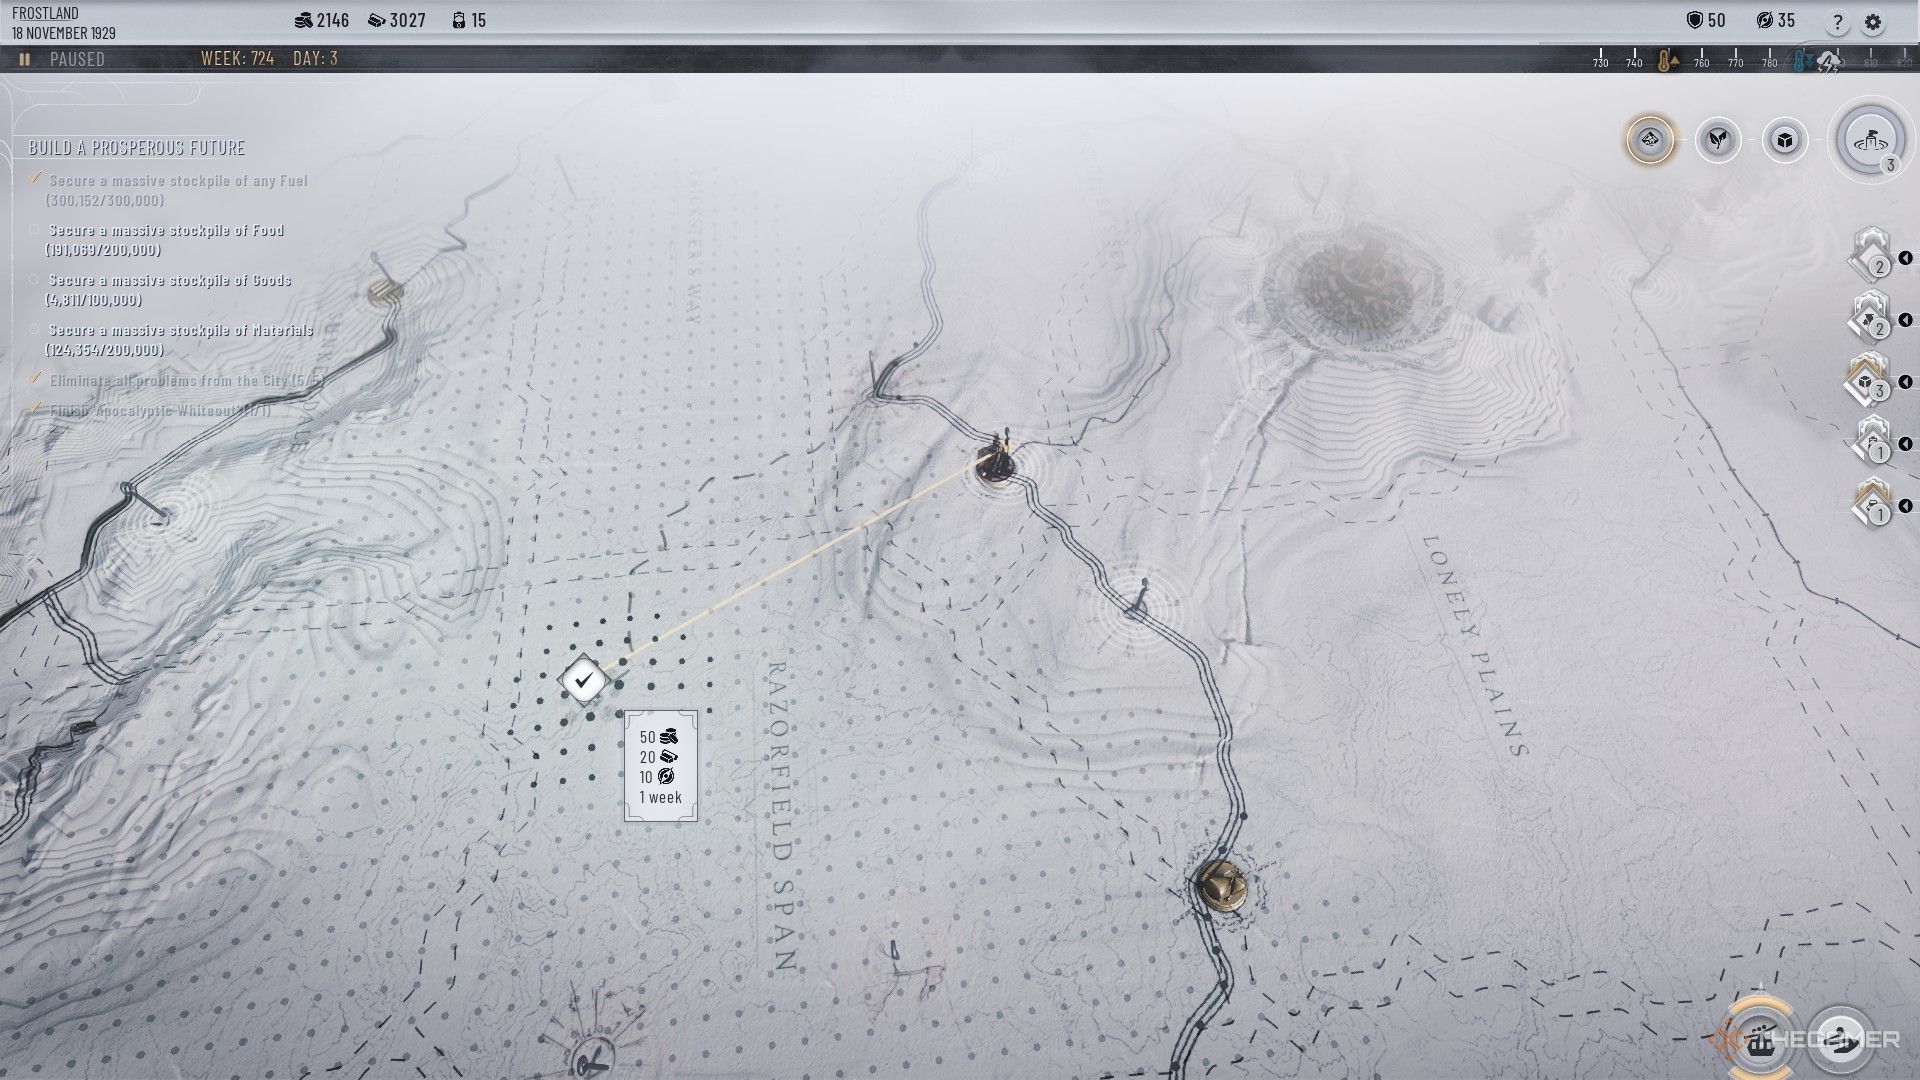Expand the cube materials site list arrow
The width and height of the screenshot is (1920, 1080).
[1905, 382]
